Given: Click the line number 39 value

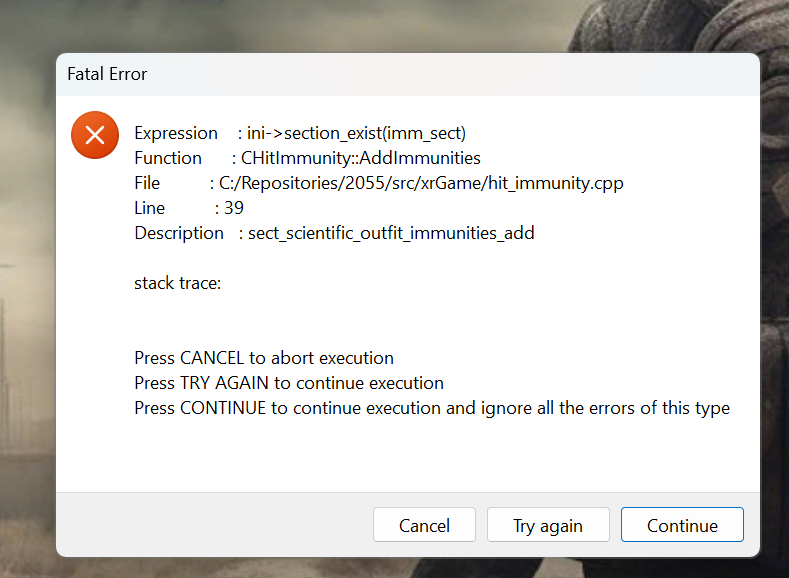Looking at the screenshot, I should point(234,208).
